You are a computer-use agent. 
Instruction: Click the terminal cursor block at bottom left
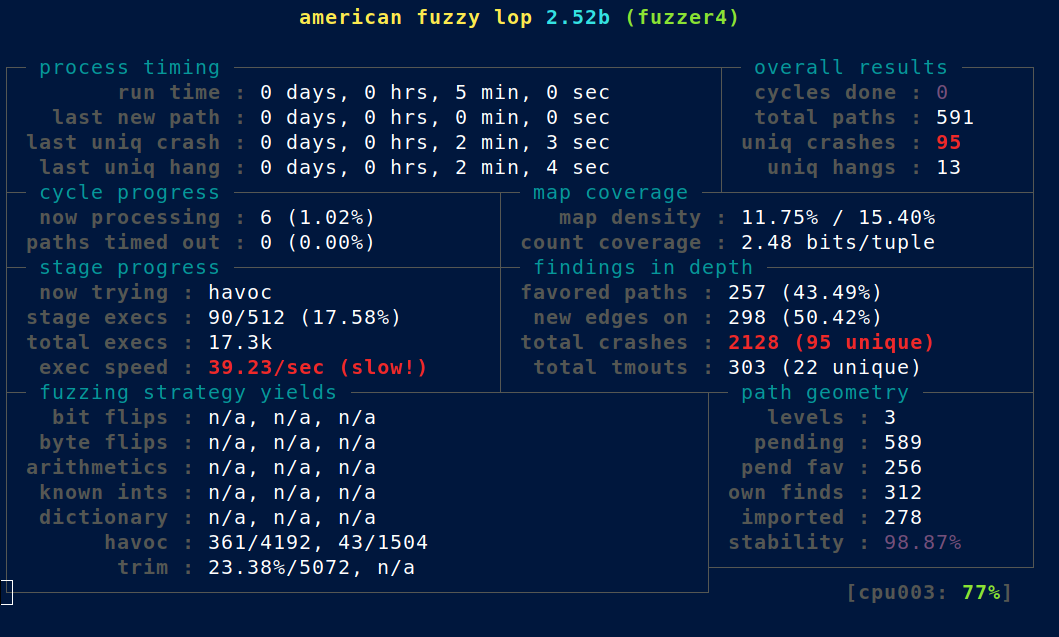7,592
